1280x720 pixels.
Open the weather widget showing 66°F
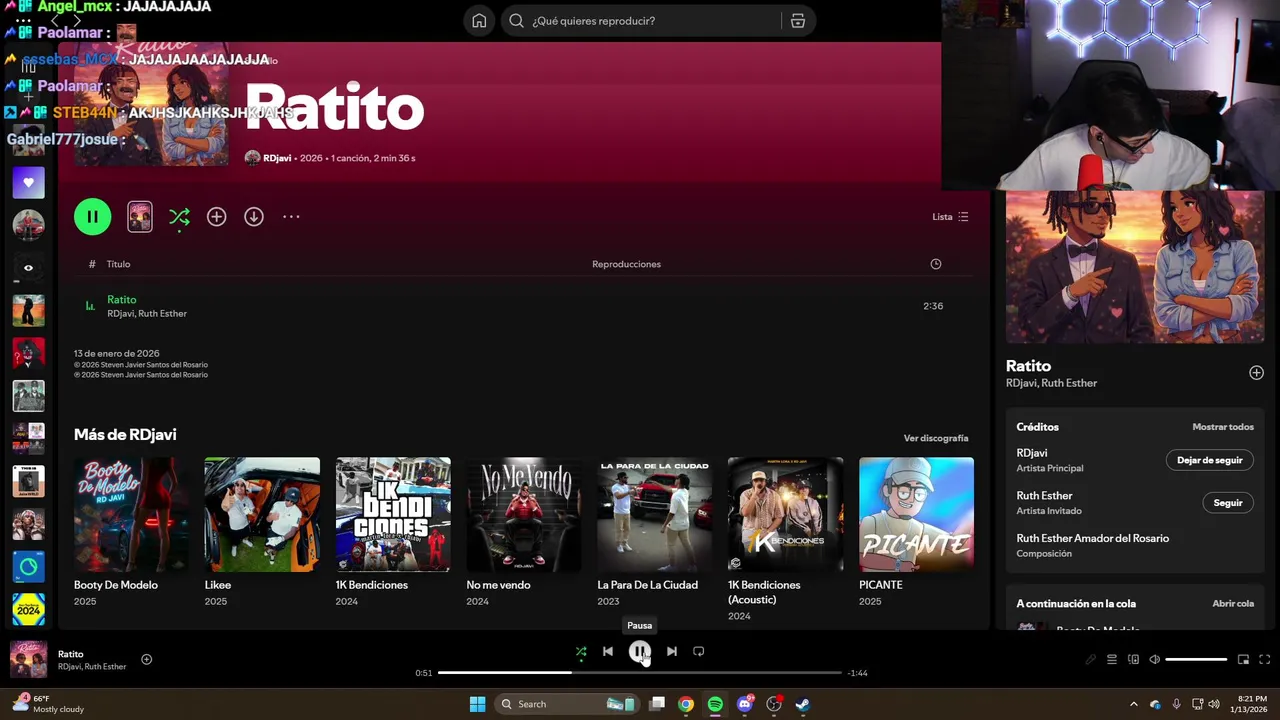click(48, 704)
